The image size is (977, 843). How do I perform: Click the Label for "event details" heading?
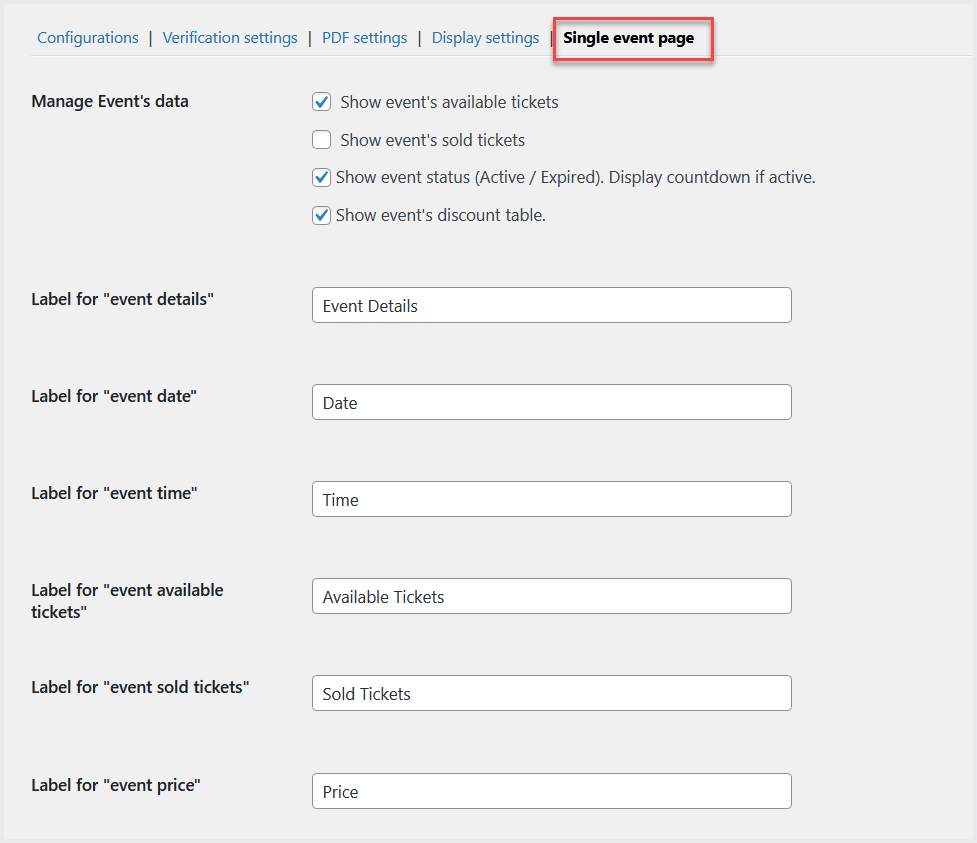(x=123, y=298)
